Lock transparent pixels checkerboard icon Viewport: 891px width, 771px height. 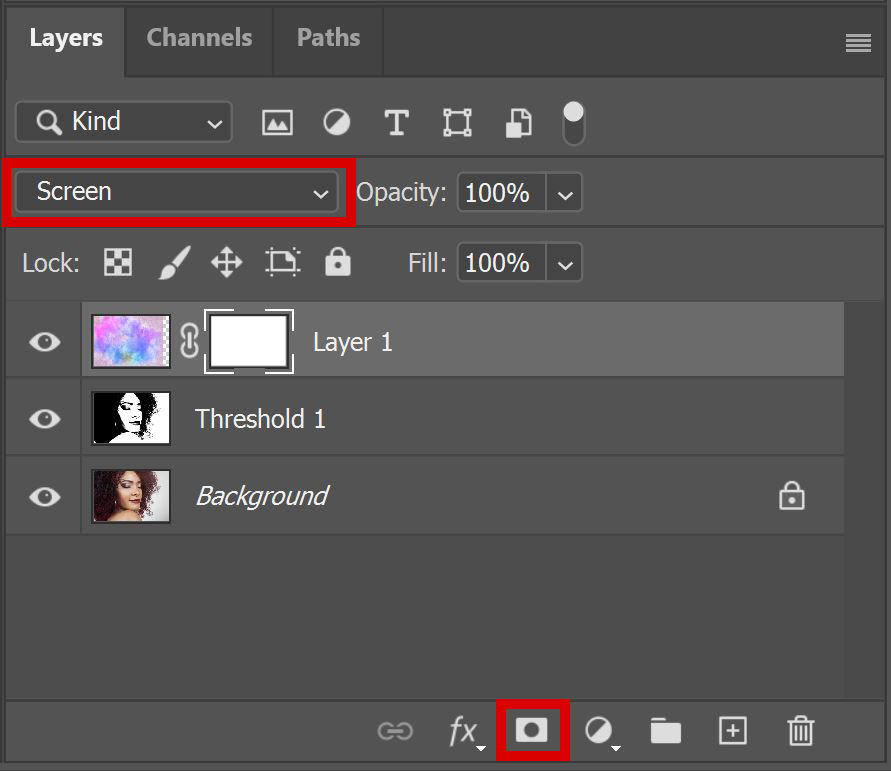[118, 262]
